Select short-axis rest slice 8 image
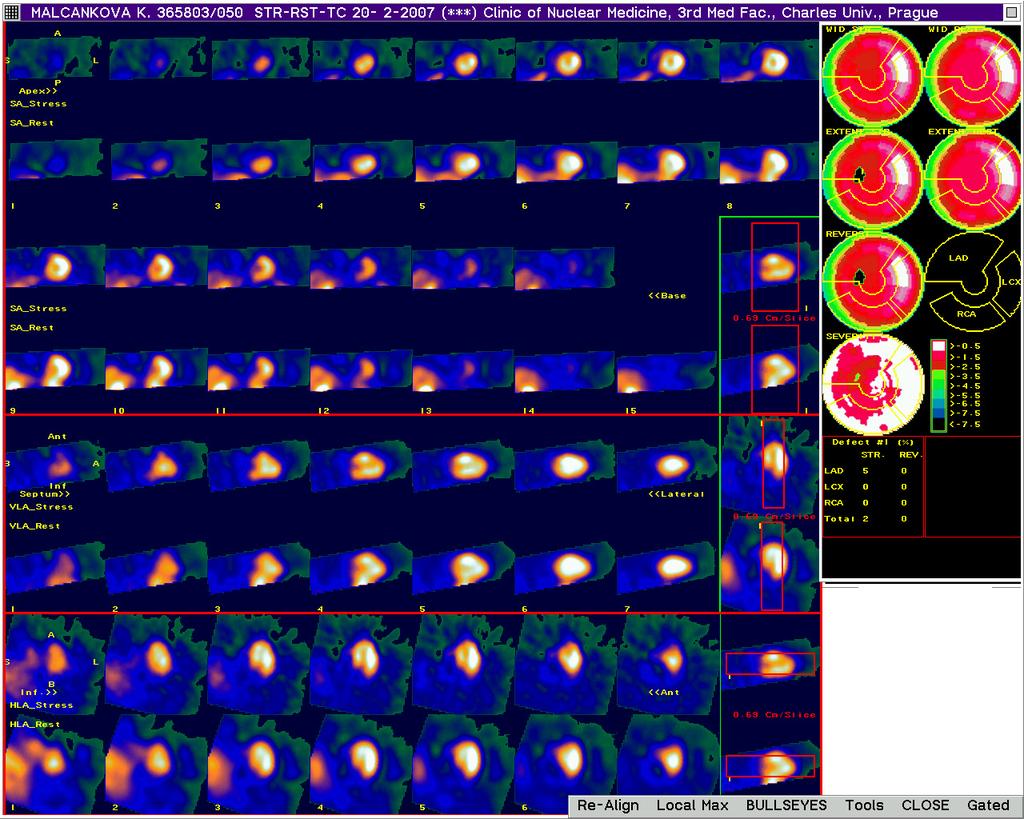This screenshot has width=1024, height=819. coord(769,162)
